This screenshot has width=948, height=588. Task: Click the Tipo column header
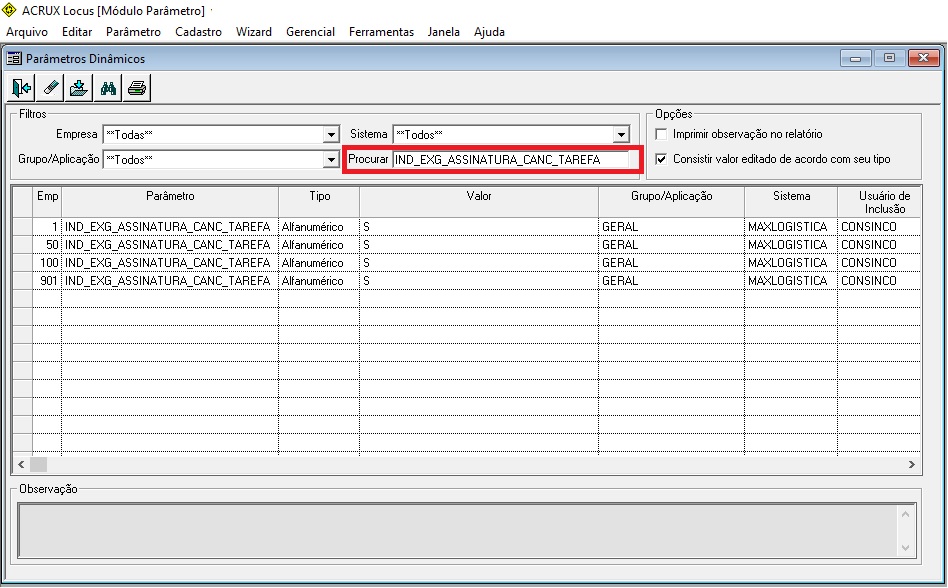point(319,202)
